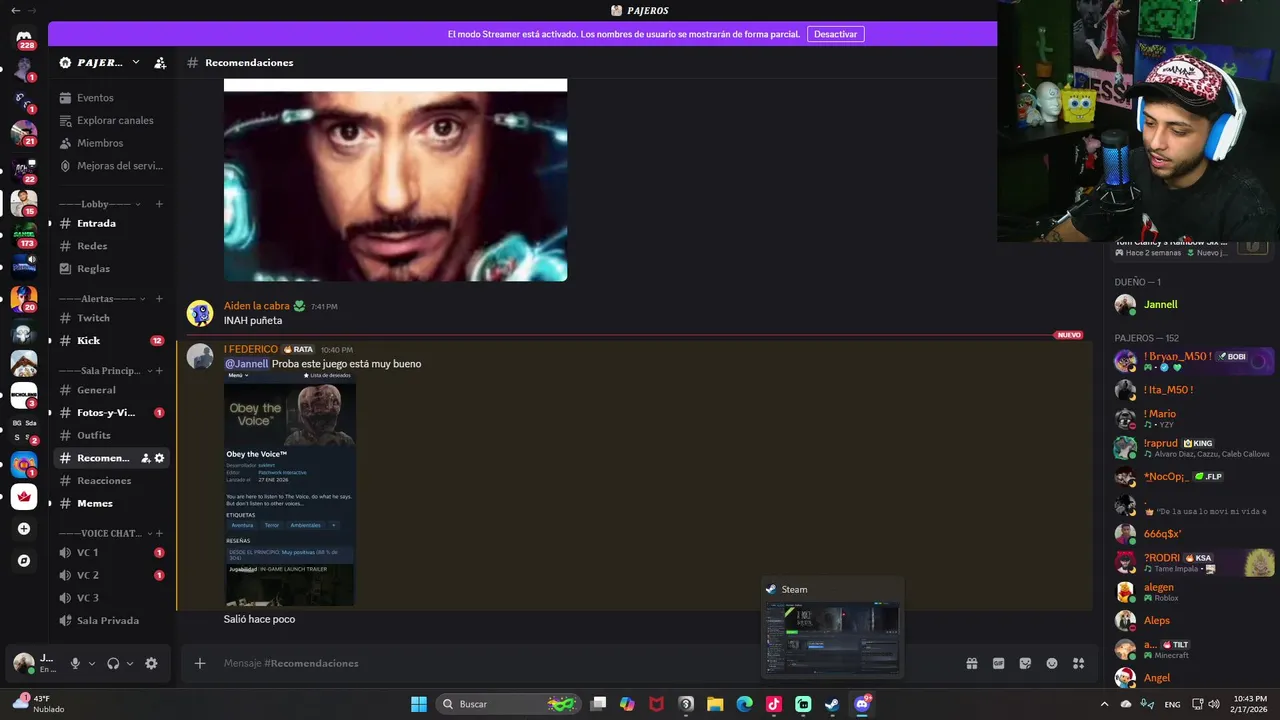This screenshot has height=720, width=1280.
Task: Toggle microphone mute in user panel
Action: coord(75,663)
